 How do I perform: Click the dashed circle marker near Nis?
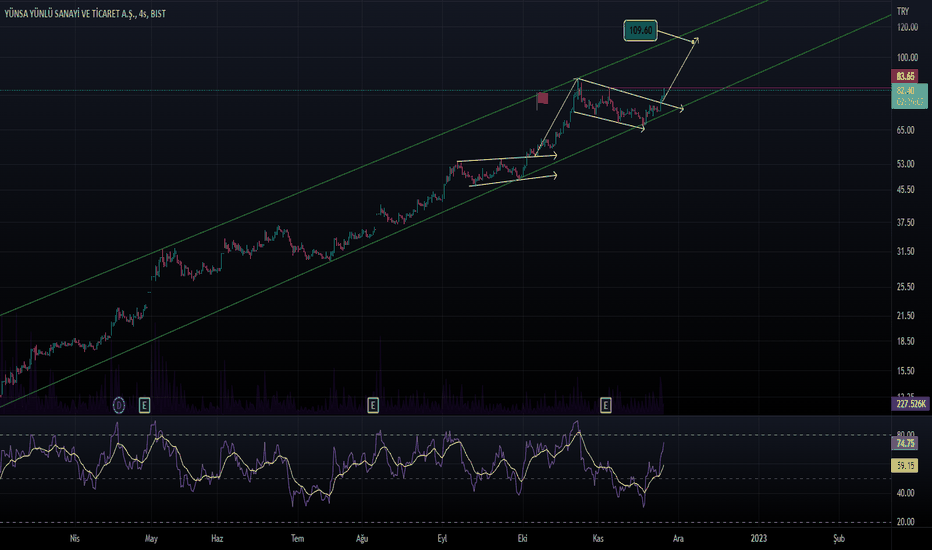pyautogui.click(x=119, y=405)
